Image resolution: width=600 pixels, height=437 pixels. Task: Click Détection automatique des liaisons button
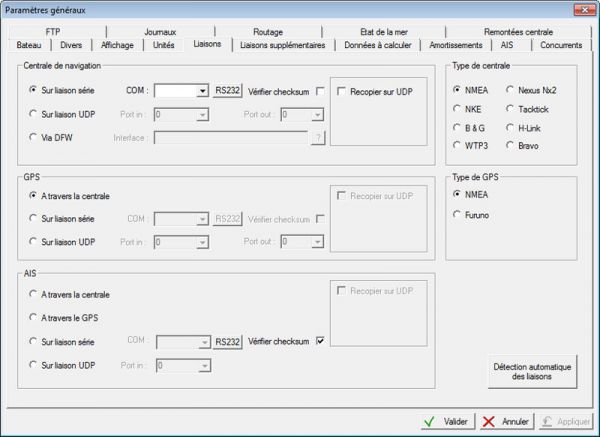532,371
